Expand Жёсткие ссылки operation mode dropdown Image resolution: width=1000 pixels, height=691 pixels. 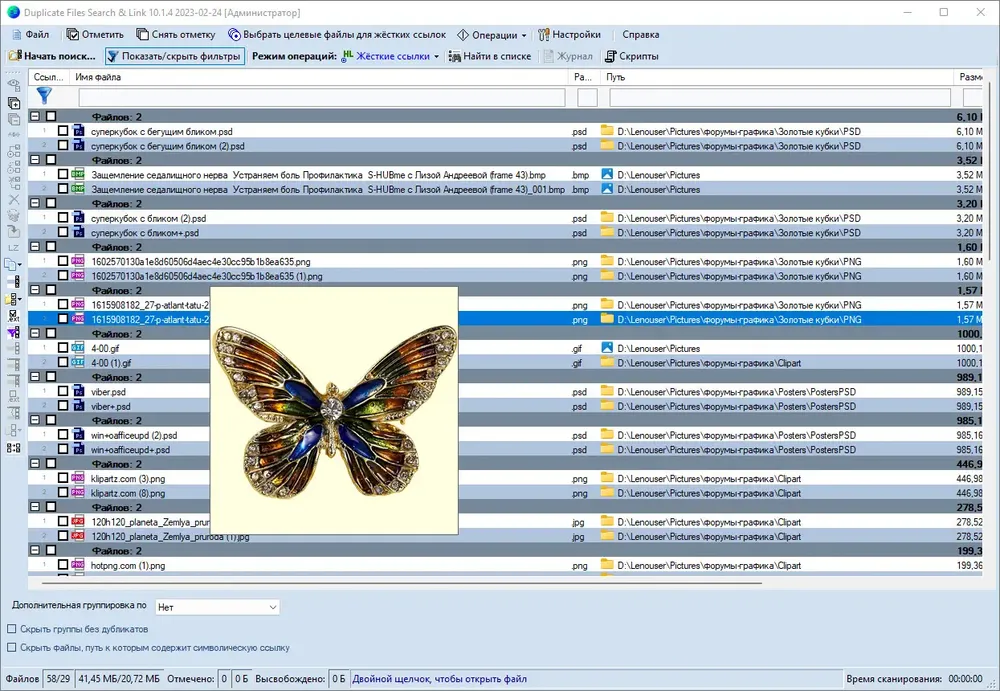[x=436, y=56]
